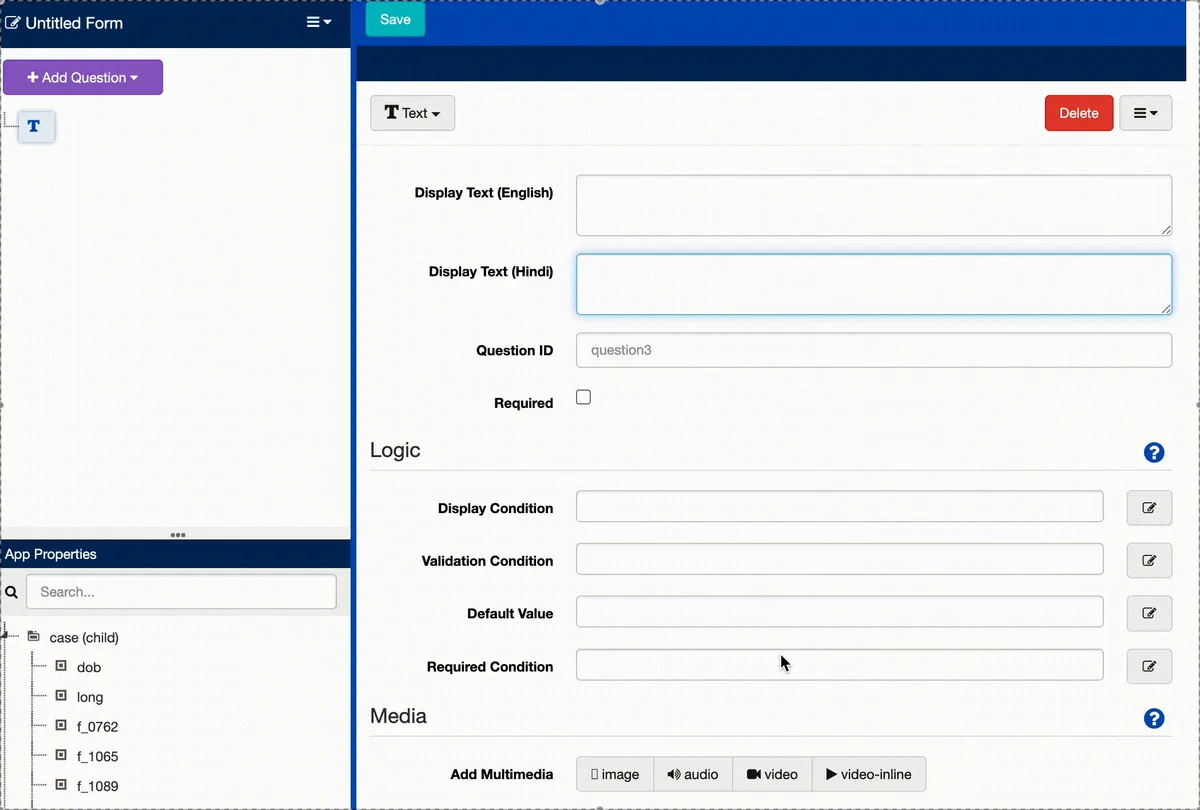The image size is (1200, 810).
Task: Click the property icon beside f_1065
Action: [x=61, y=756]
